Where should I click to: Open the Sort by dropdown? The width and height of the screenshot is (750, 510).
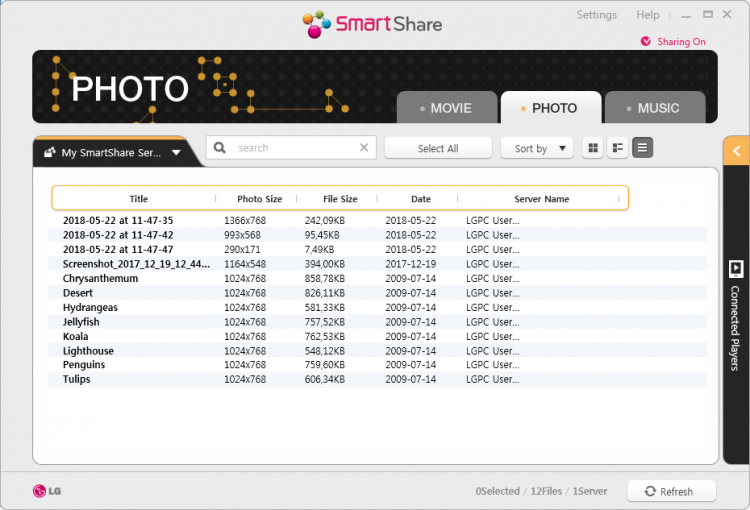[537, 148]
